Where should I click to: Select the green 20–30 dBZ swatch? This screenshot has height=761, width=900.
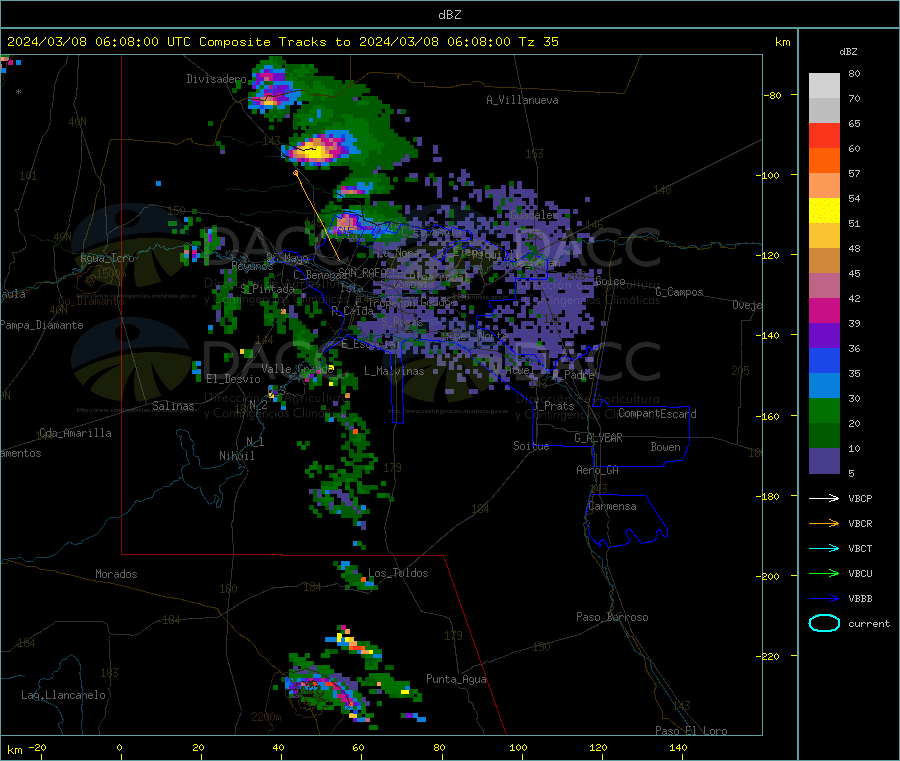(824, 410)
